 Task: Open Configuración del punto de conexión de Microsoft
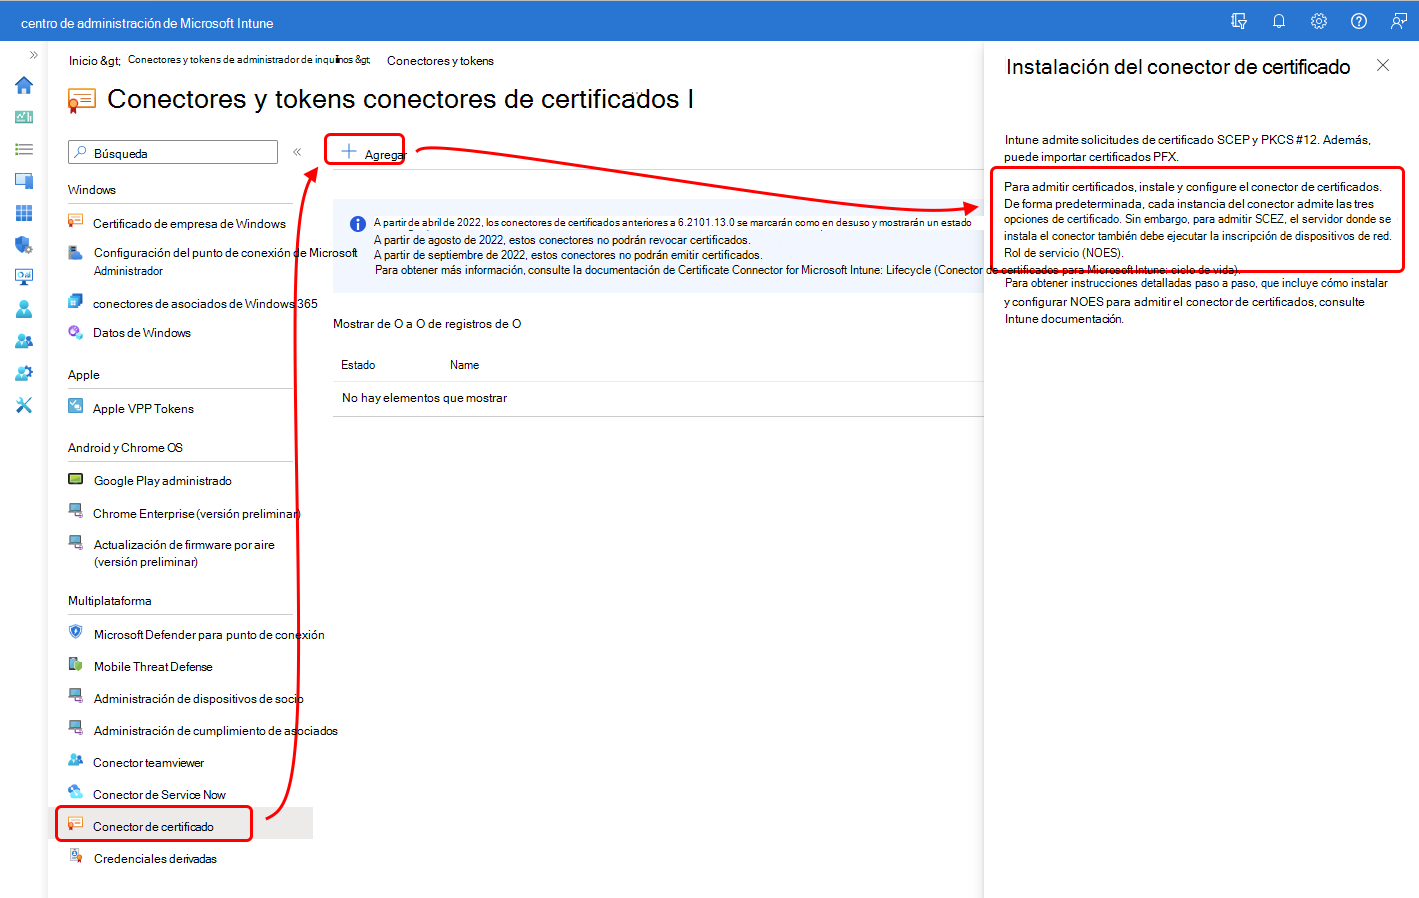tap(225, 261)
